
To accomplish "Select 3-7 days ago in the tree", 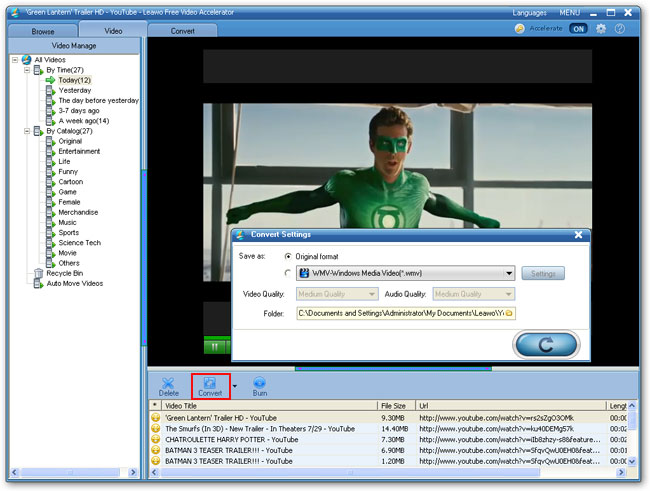I will 79,111.
